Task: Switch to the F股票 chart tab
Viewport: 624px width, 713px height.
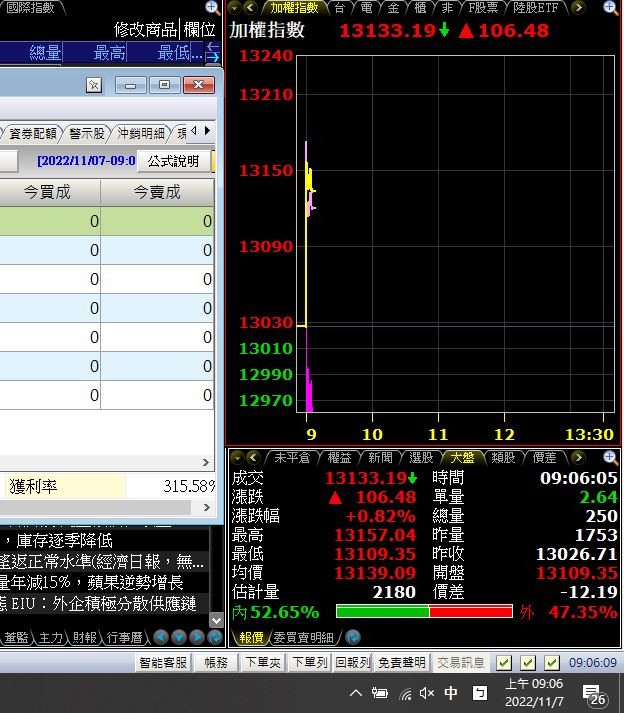Action: click(x=483, y=8)
